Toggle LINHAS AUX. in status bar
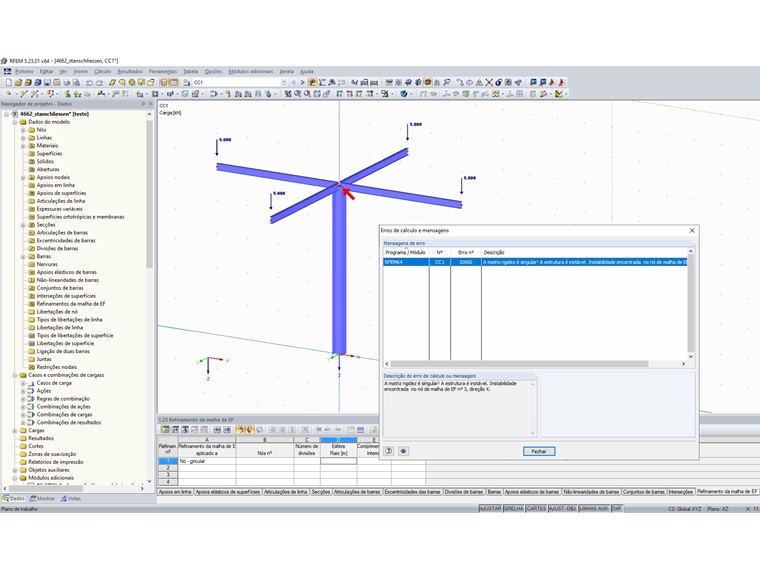Image resolution: width=760 pixels, height=570 pixels. tap(594, 508)
